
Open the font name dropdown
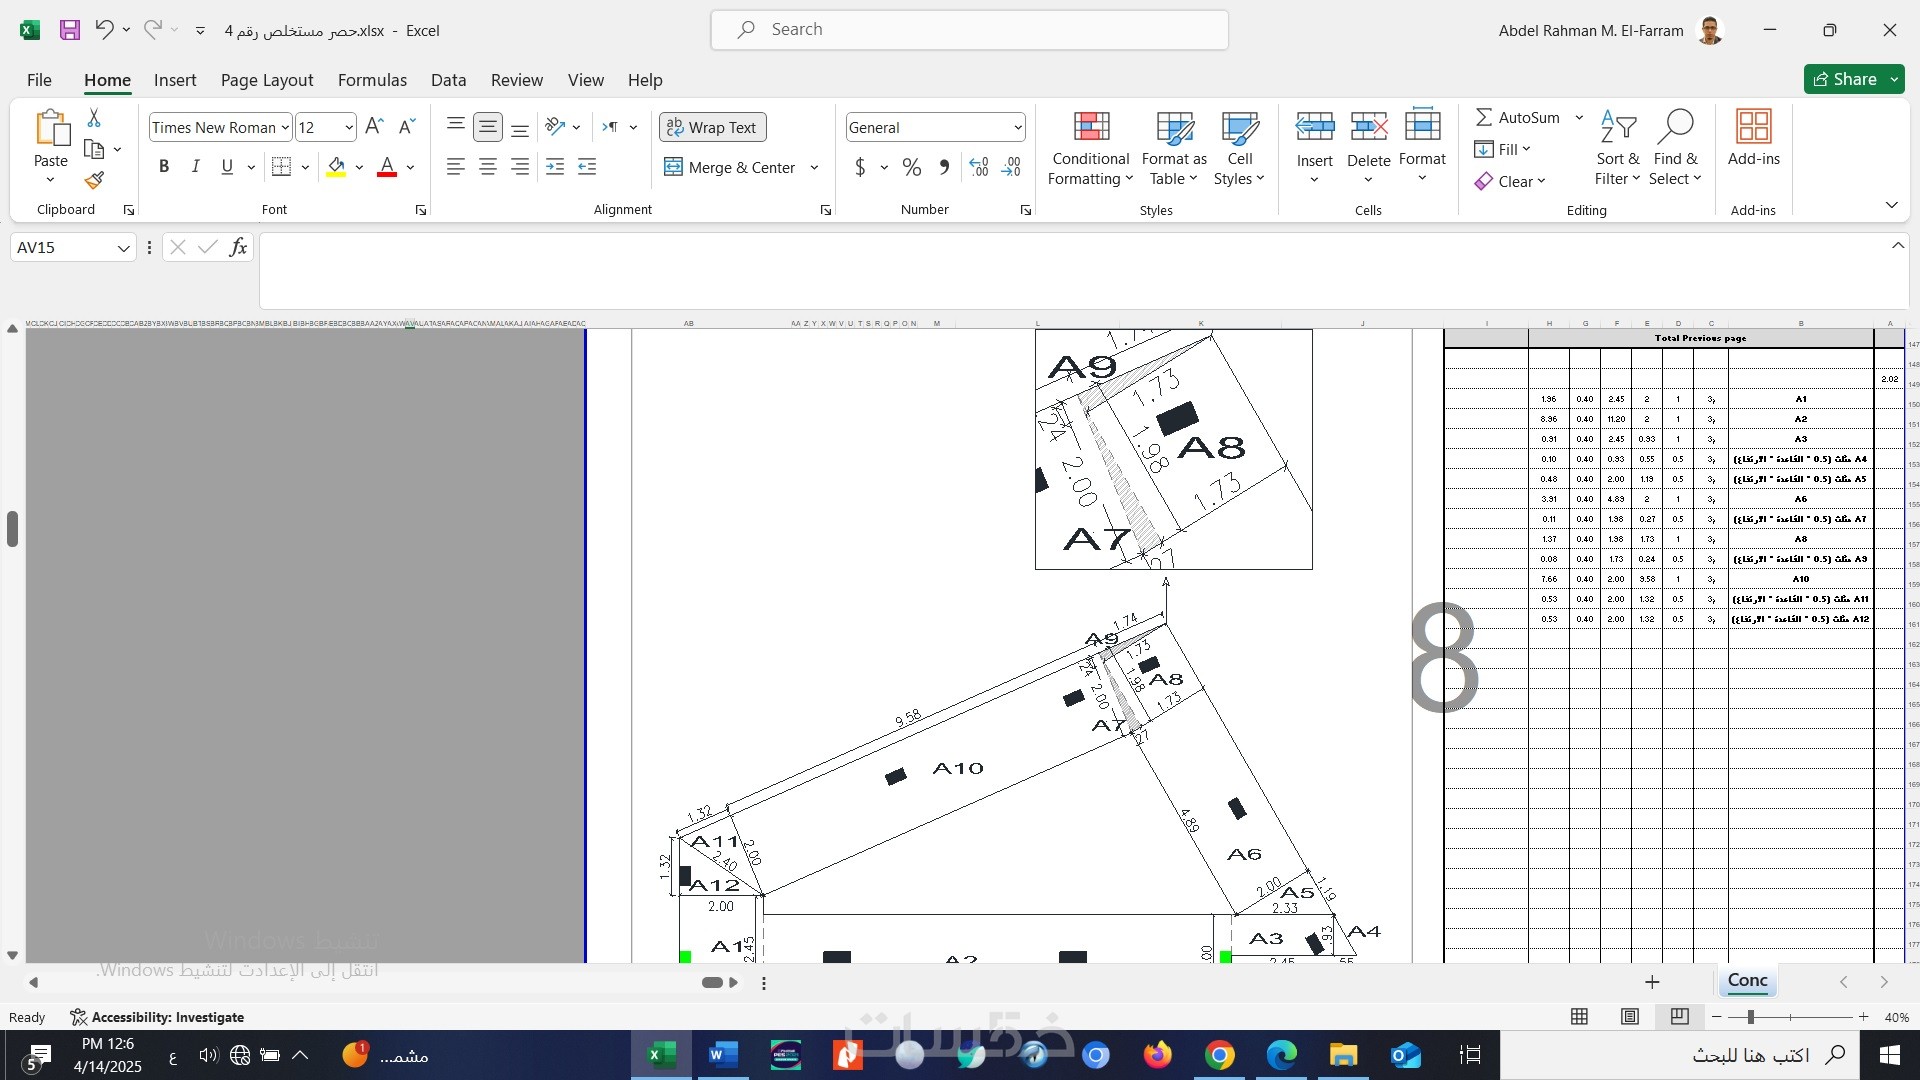pyautogui.click(x=285, y=127)
